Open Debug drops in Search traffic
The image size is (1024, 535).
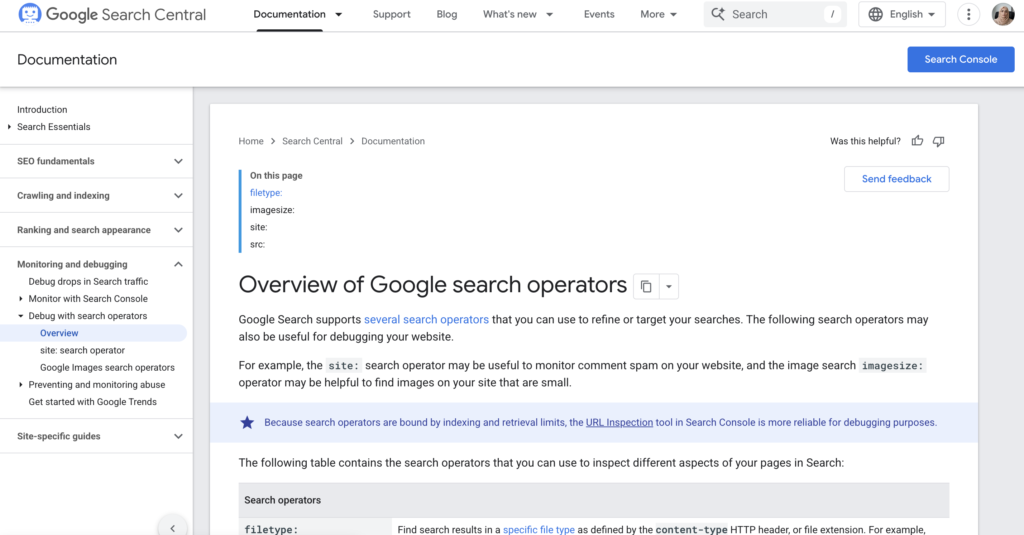(x=88, y=282)
